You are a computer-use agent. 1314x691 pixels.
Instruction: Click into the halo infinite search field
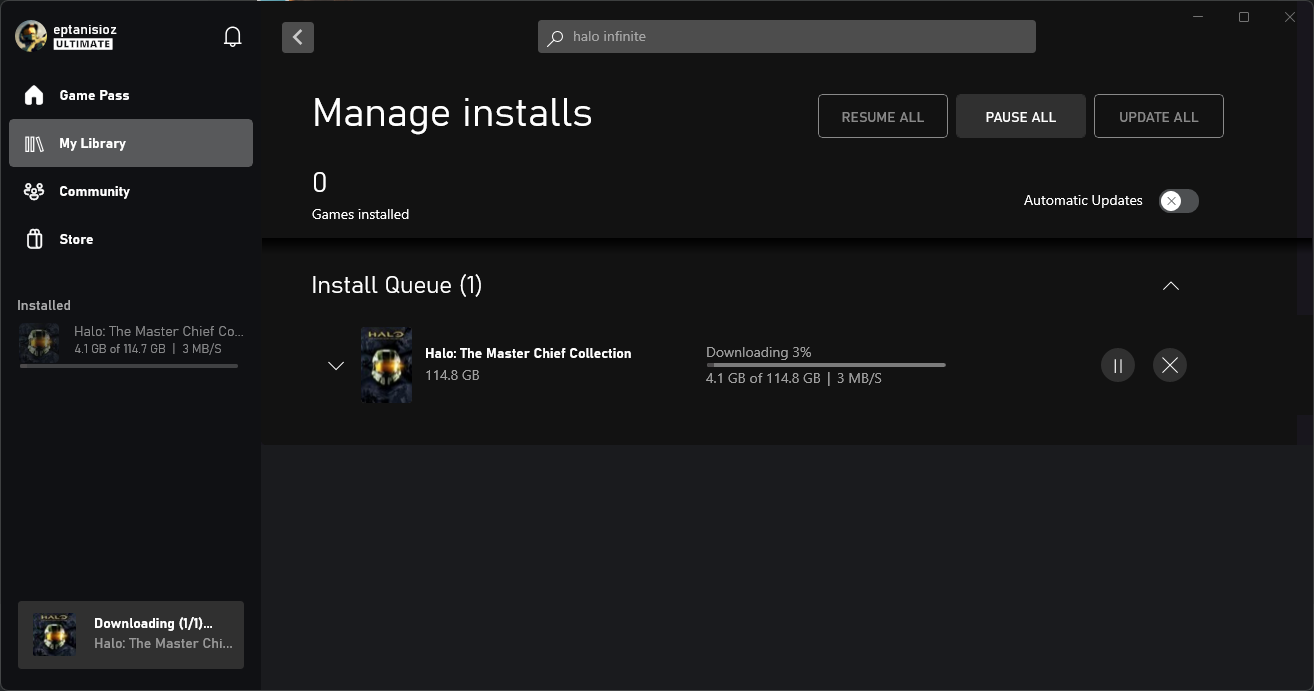795,37
